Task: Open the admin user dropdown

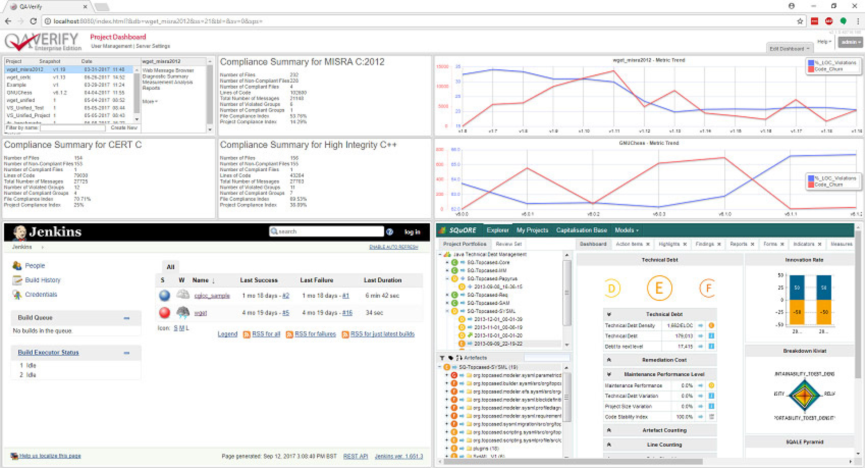Action: [850, 42]
